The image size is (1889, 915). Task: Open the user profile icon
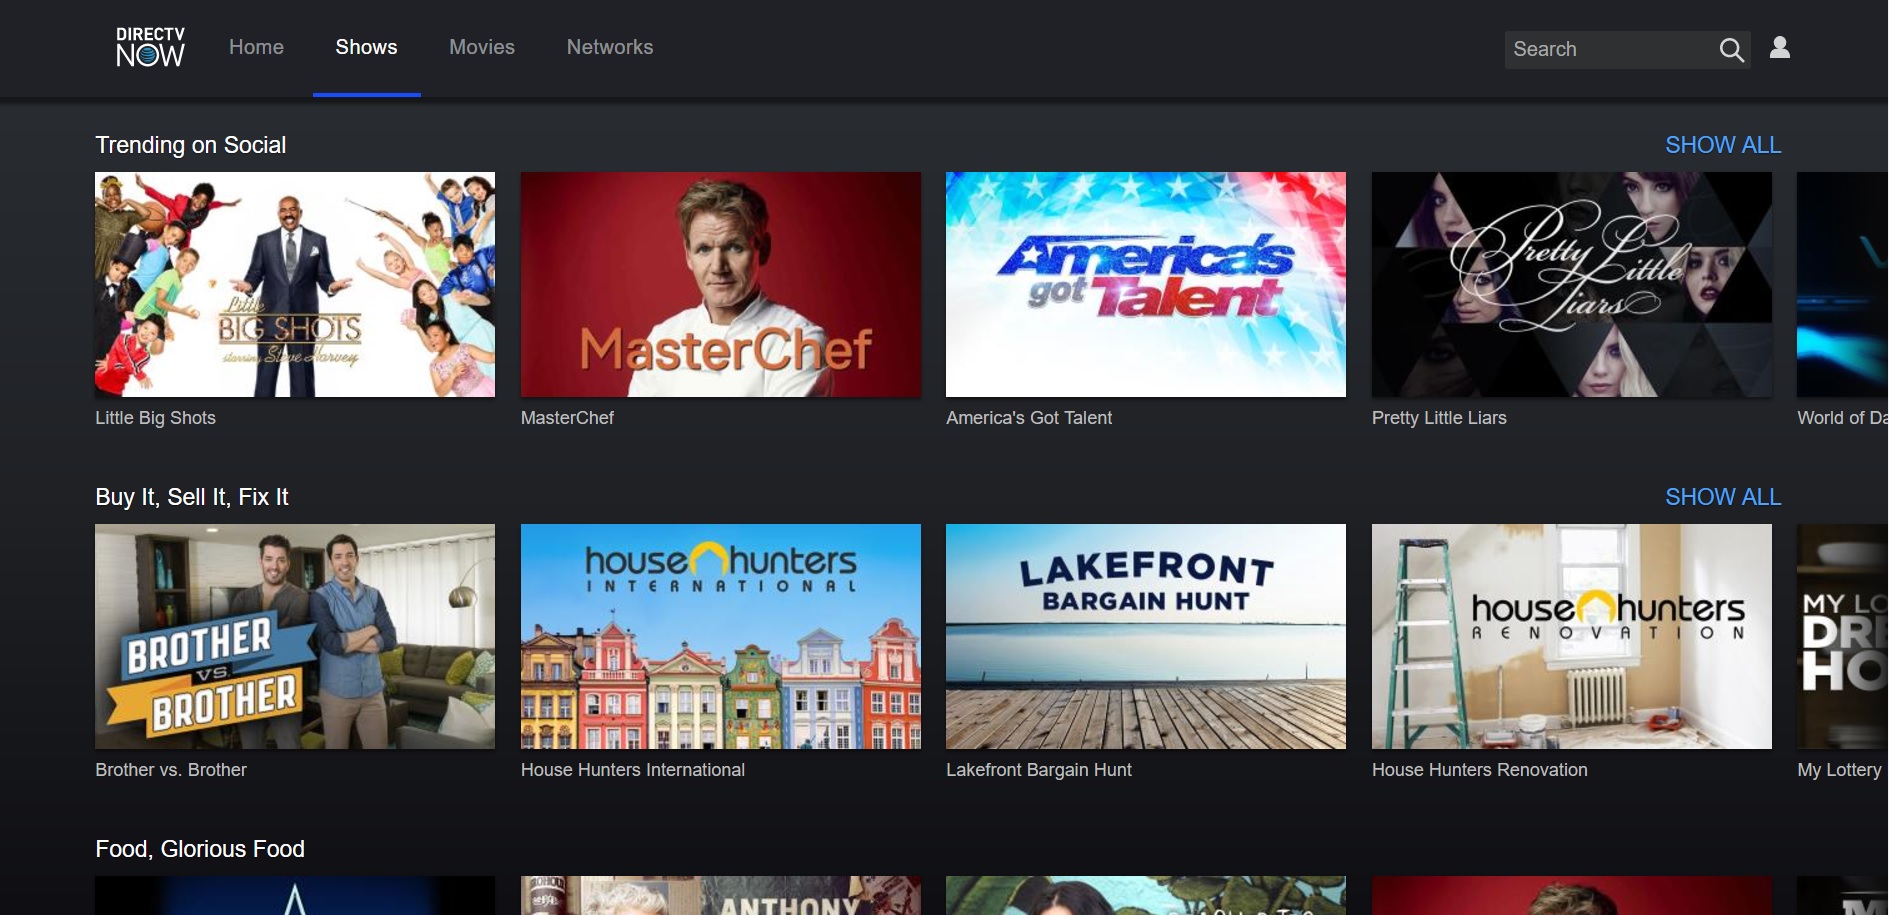click(x=1780, y=48)
